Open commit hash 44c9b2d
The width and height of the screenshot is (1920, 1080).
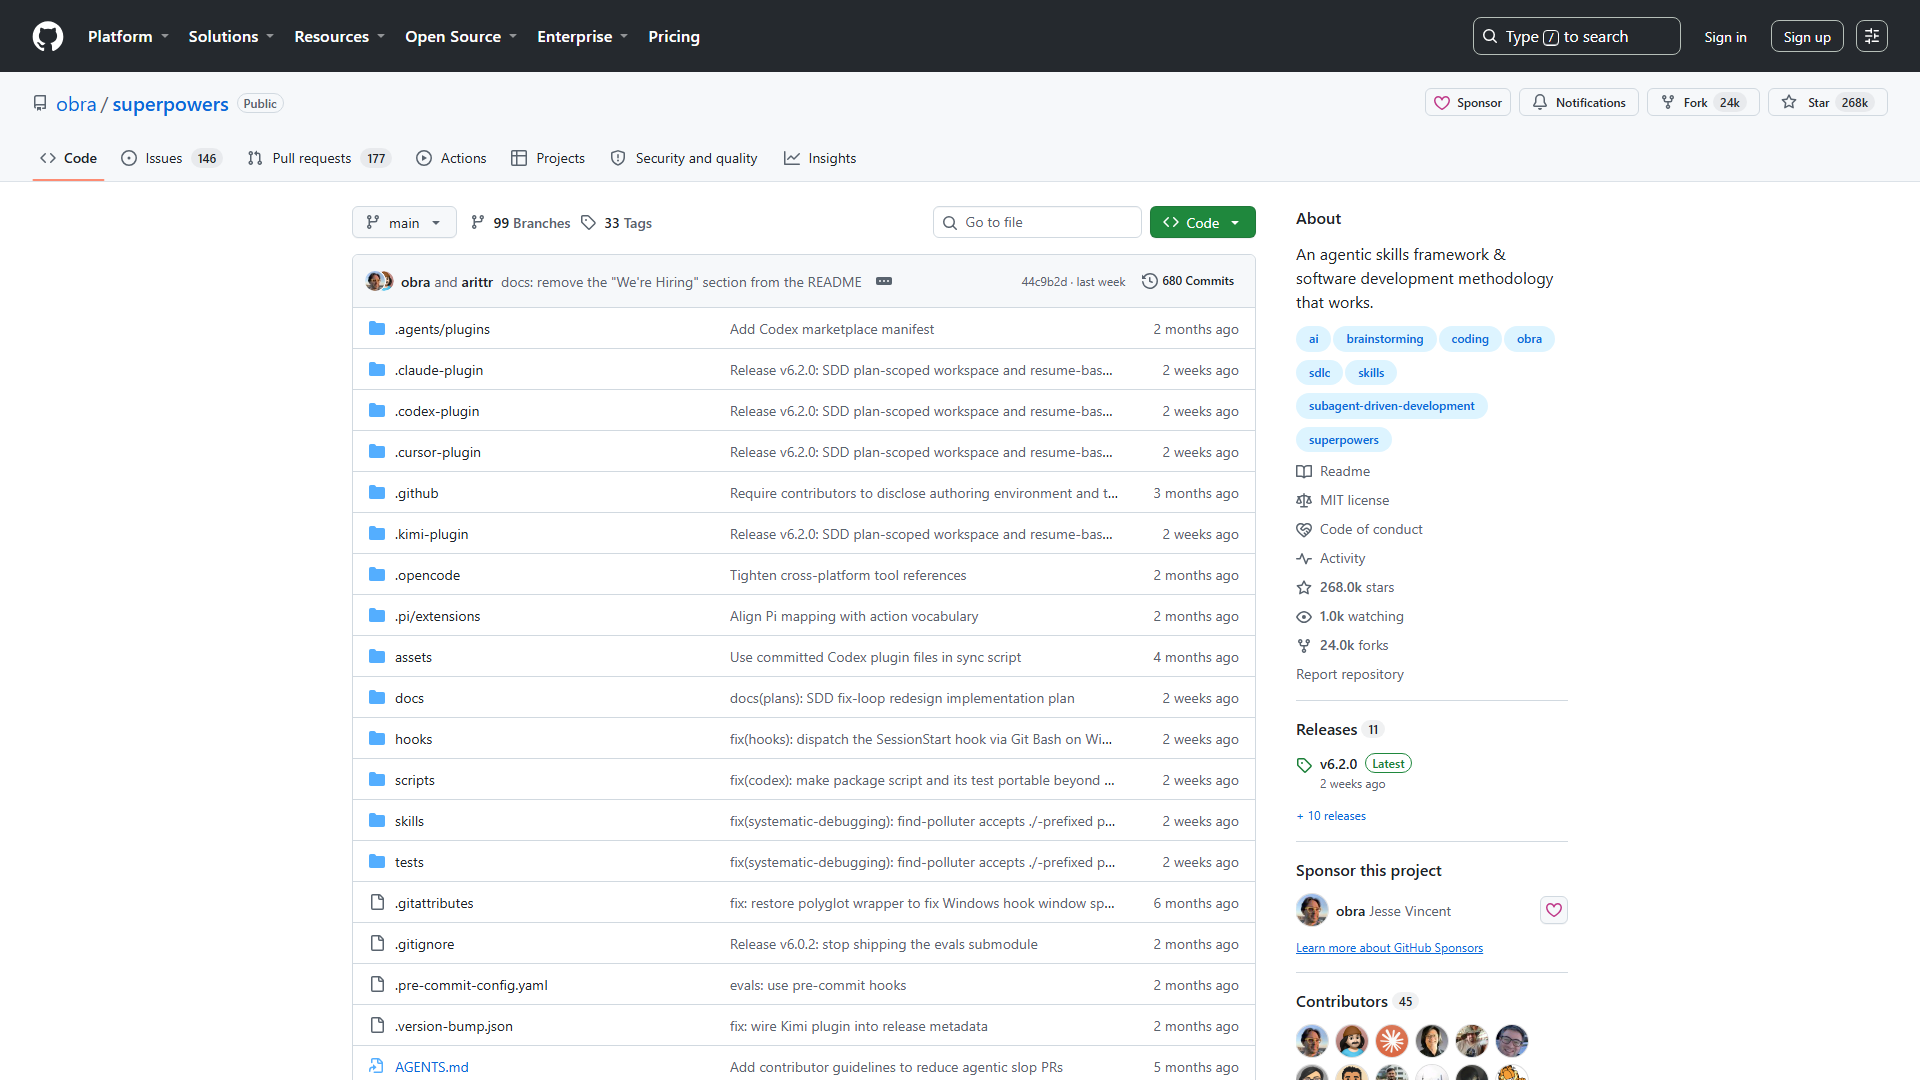coord(1043,282)
